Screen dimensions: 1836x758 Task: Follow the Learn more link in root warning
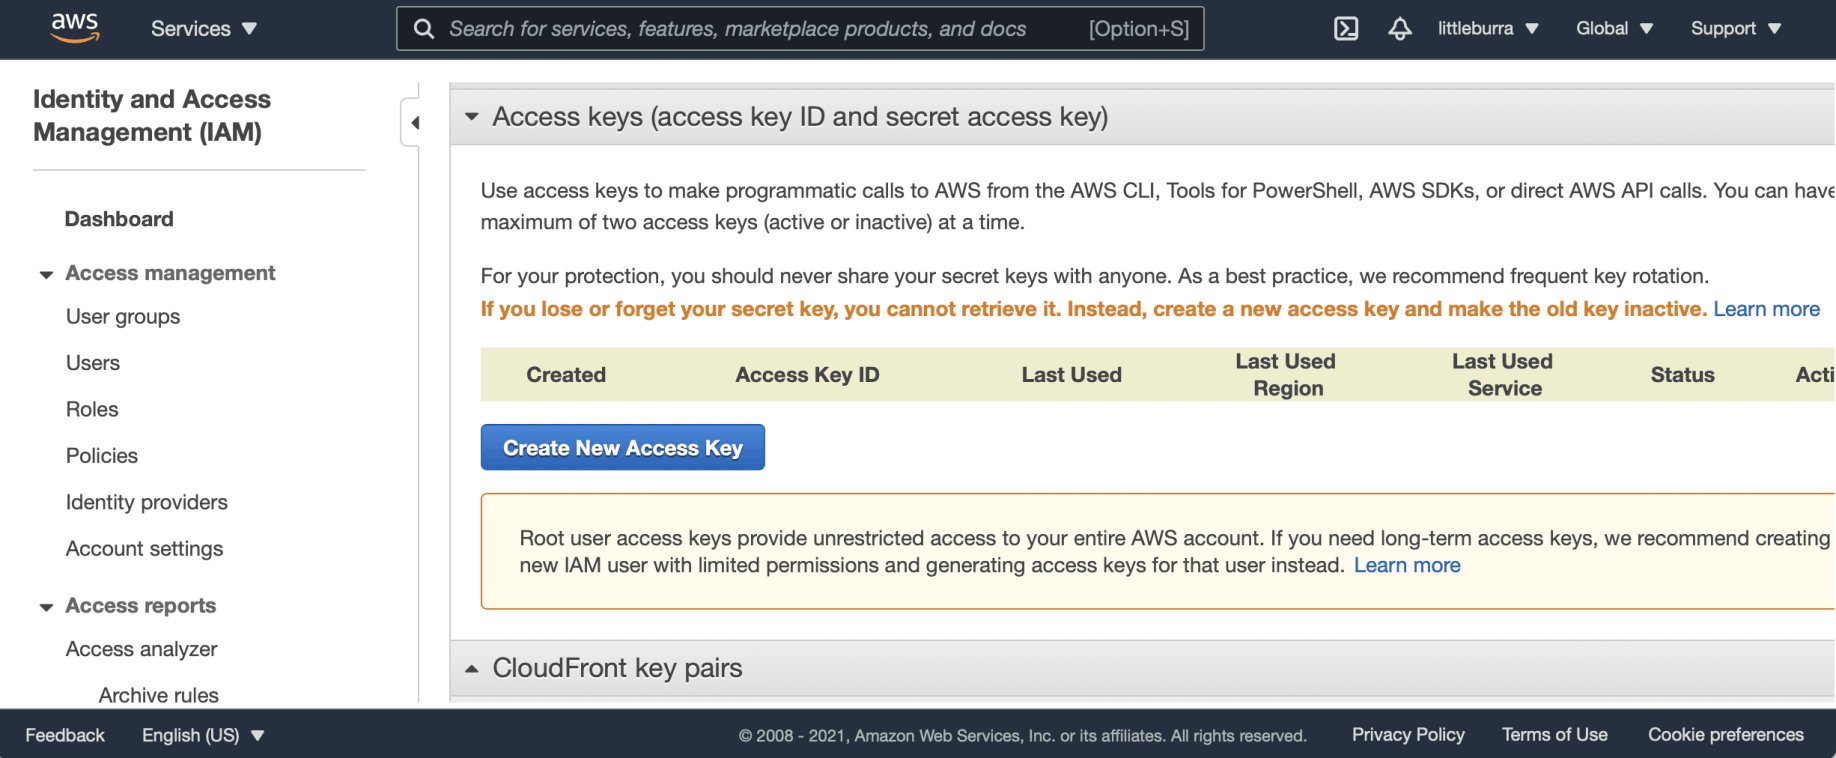pos(1406,566)
